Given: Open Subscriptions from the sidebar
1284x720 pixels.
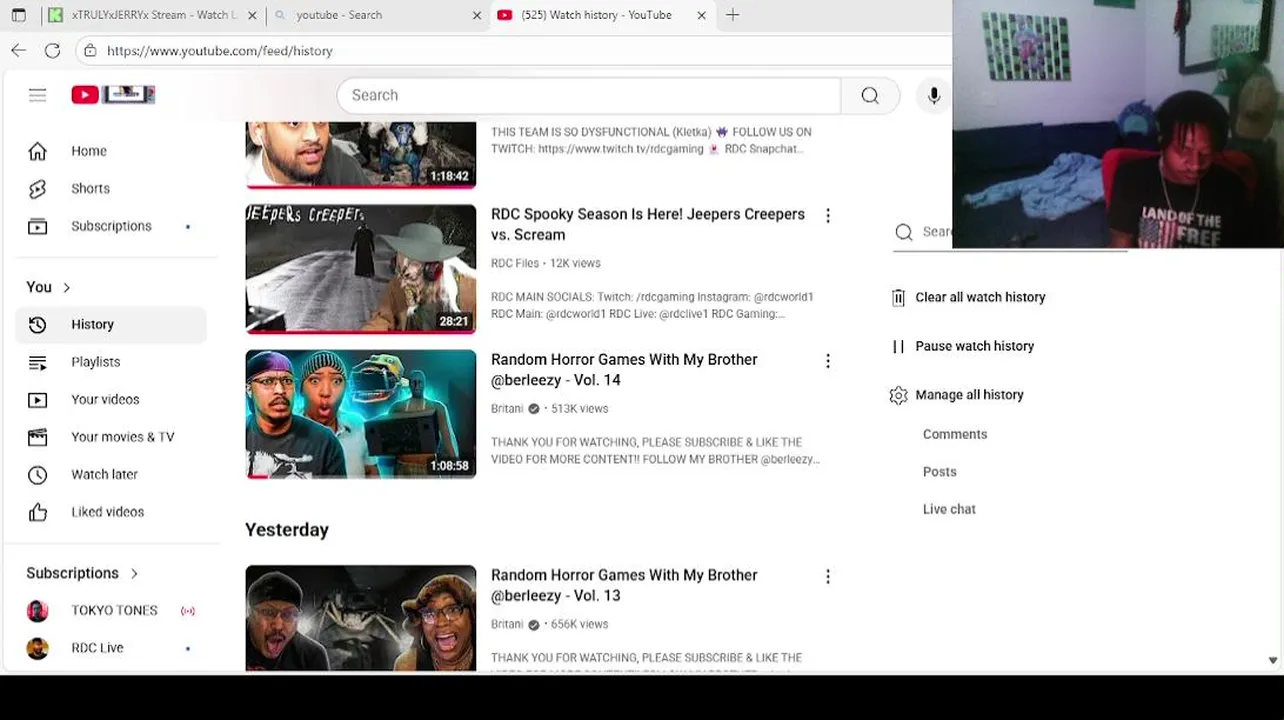Looking at the screenshot, I should tap(111, 226).
